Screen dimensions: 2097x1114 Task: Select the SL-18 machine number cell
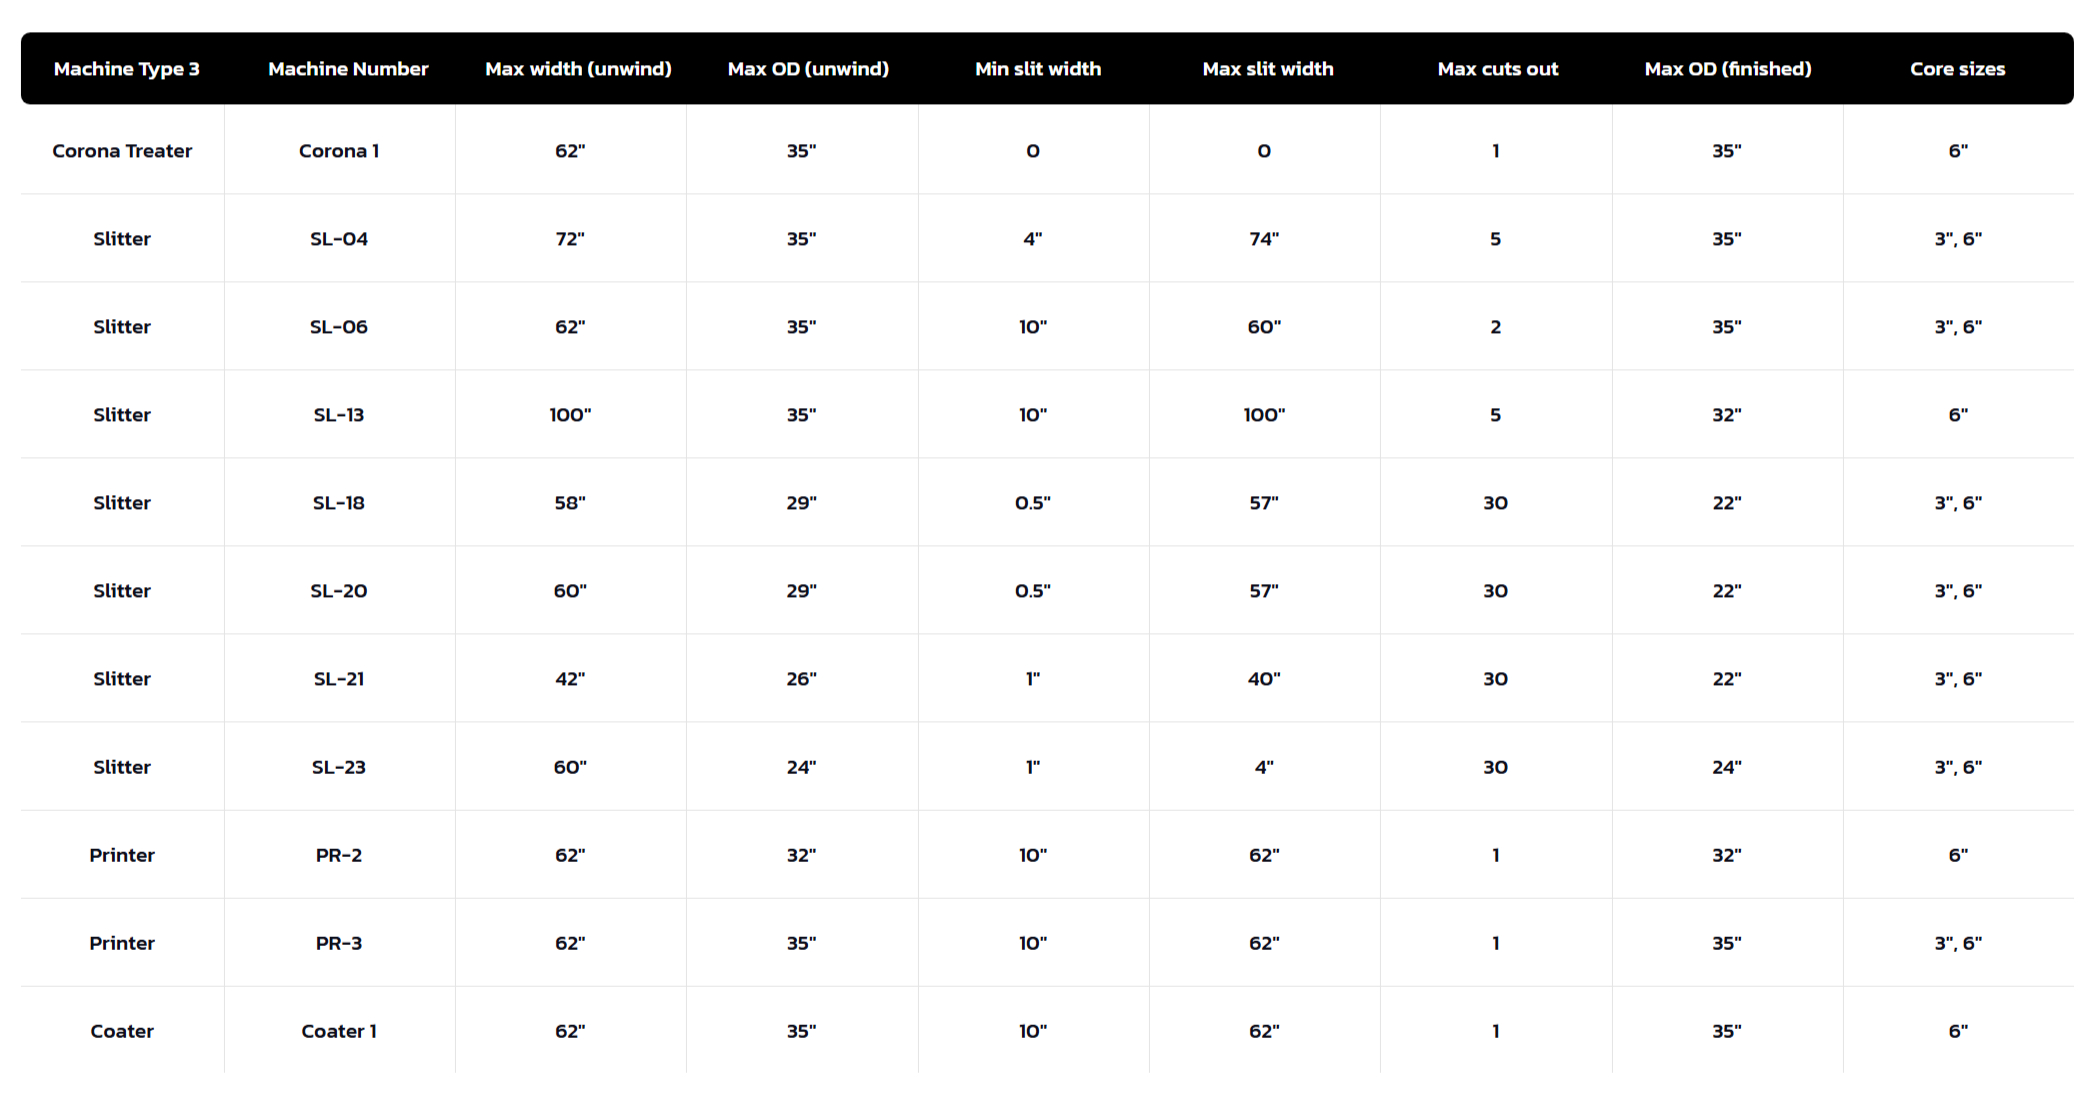(339, 503)
